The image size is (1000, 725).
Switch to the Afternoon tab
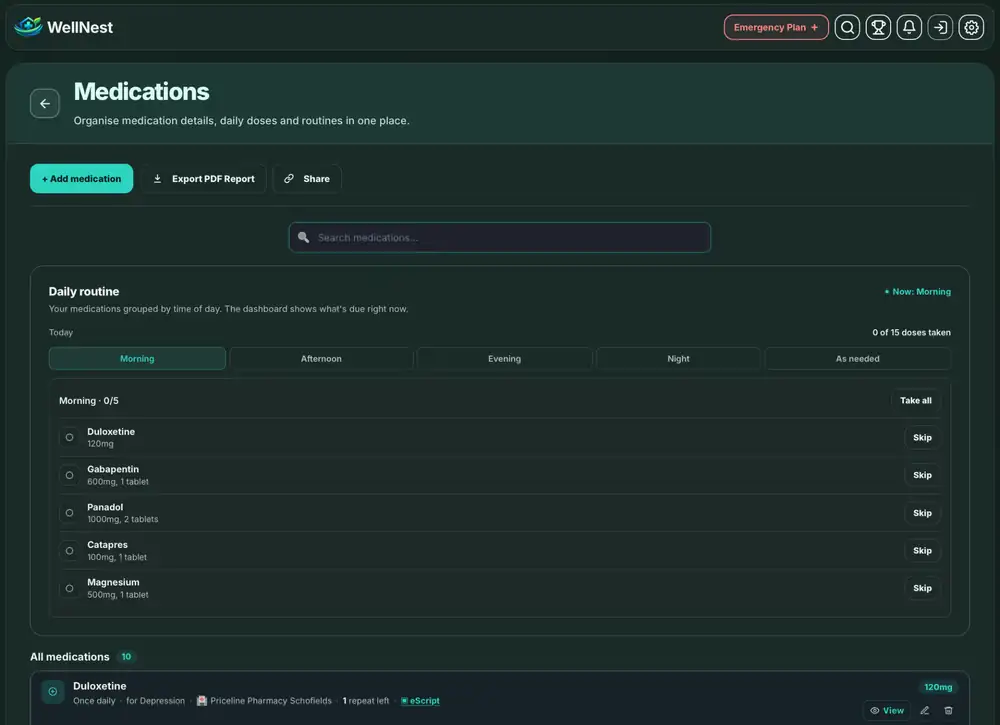point(321,358)
